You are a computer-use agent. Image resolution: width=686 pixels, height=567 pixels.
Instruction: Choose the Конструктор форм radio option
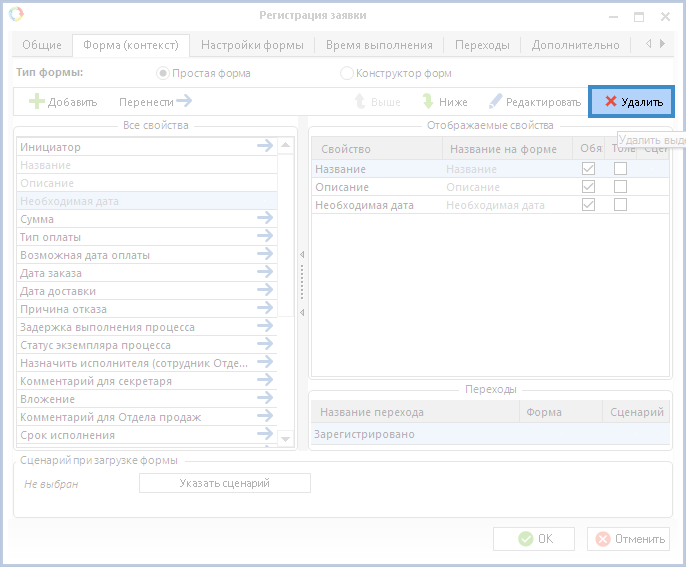(347, 73)
